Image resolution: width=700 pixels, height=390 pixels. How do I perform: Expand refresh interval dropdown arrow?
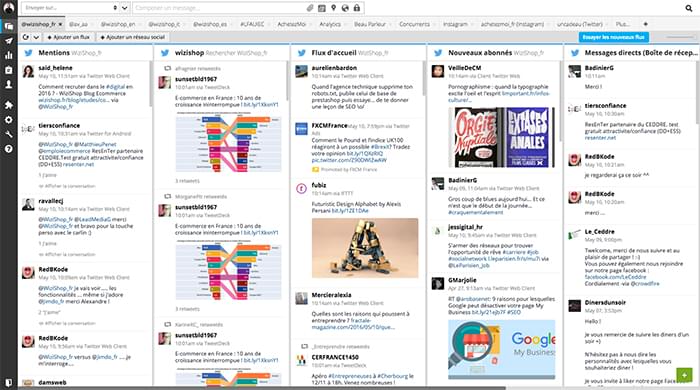click(36, 37)
